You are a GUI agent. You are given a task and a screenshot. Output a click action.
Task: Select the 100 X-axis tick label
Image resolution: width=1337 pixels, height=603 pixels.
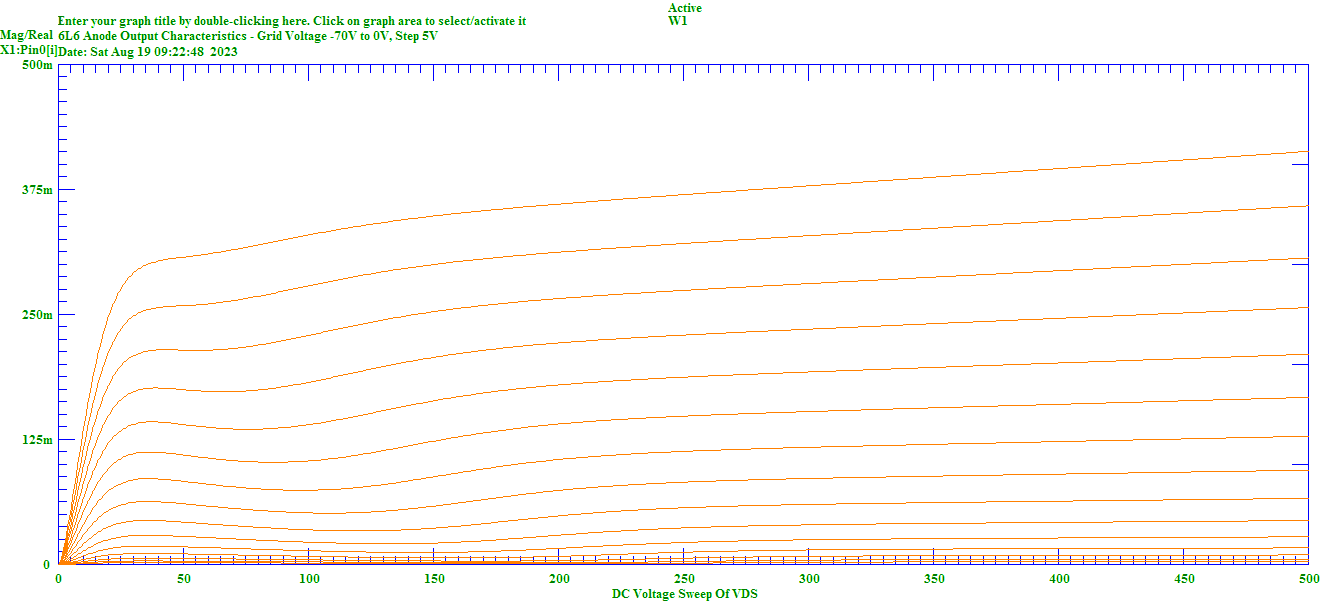(x=309, y=579)
